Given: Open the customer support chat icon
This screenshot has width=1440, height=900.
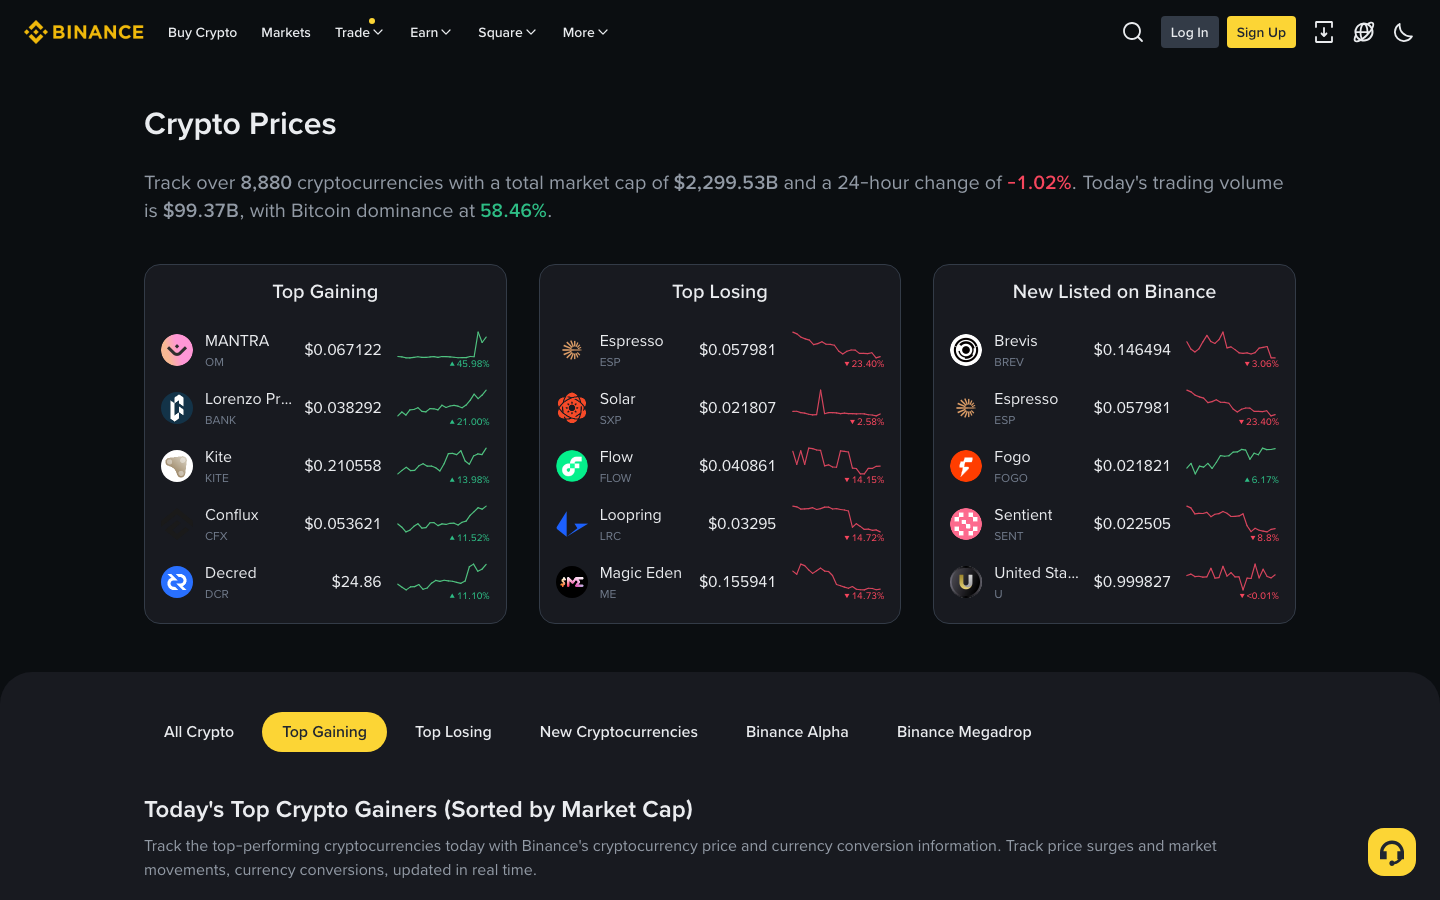Looking at the screenshot, I should tap(1392, 851).
